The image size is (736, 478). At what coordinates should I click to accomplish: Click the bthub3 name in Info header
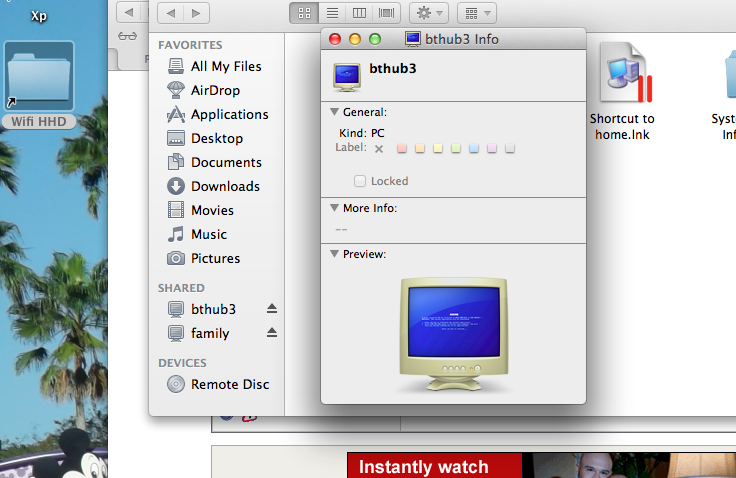pyautogui.click(x=392, y=69)
